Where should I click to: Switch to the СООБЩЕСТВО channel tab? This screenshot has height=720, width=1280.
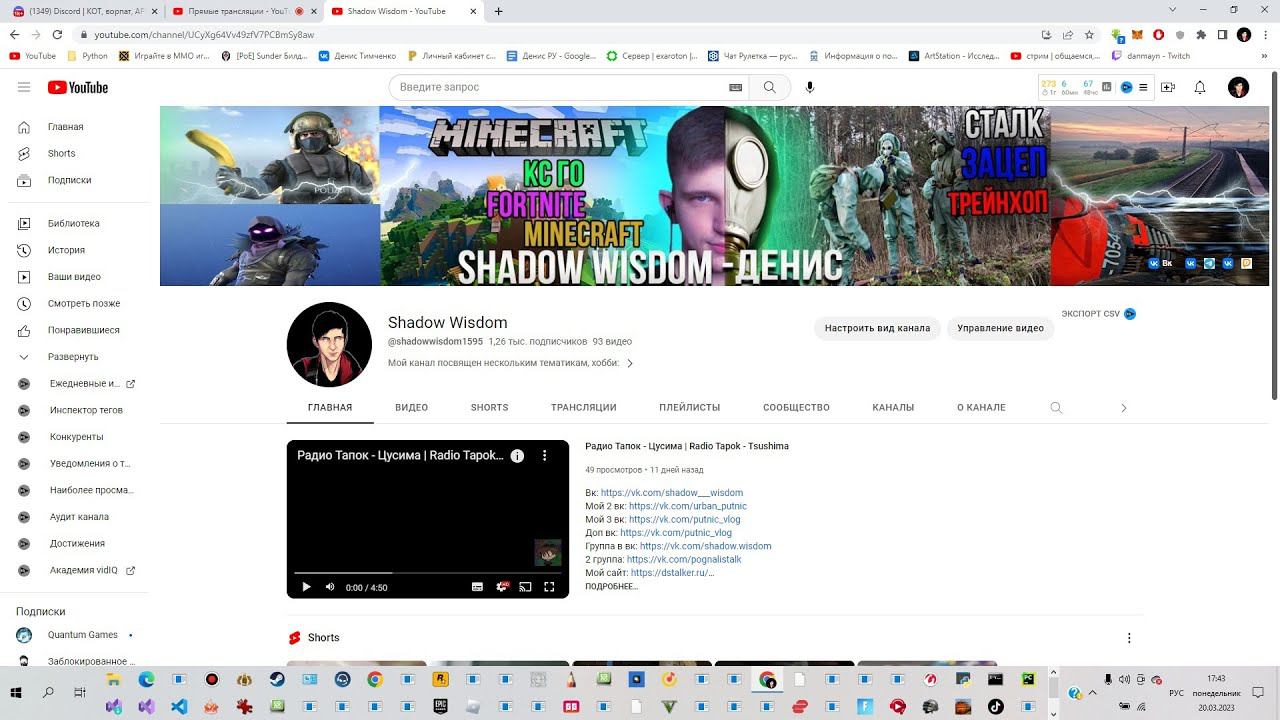(796, 407)
